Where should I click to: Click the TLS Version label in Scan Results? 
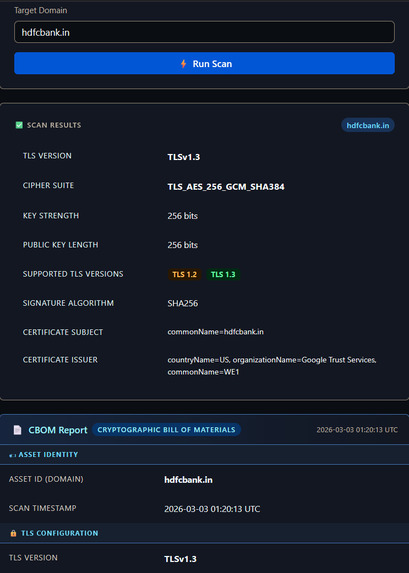(x=47, y=156)
